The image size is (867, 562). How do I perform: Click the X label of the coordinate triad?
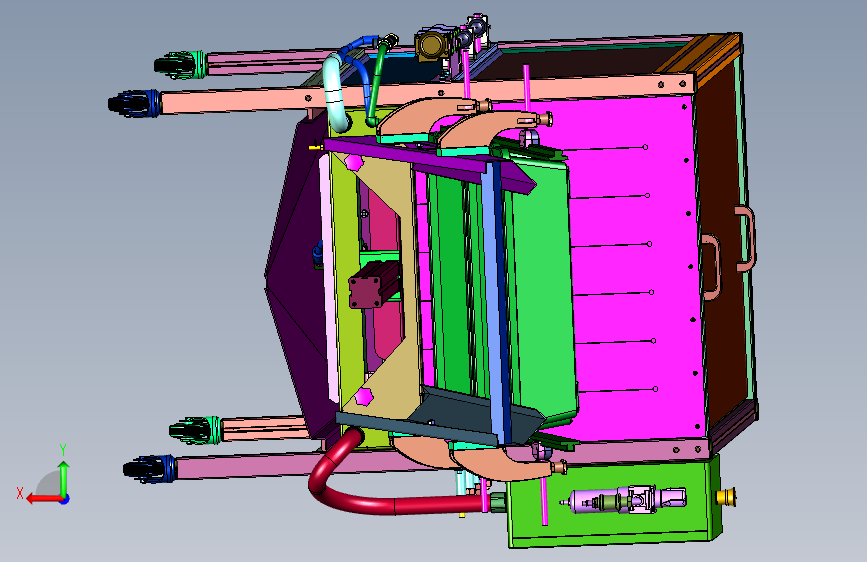[20, 493]
